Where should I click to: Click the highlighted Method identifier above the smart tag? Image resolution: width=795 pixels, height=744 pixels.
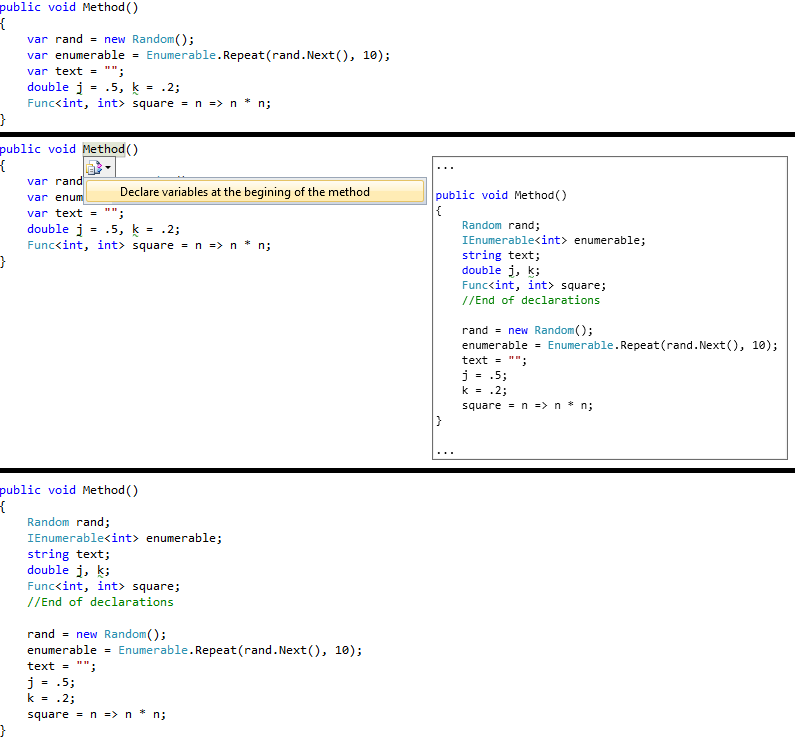[x=103, y=149]
